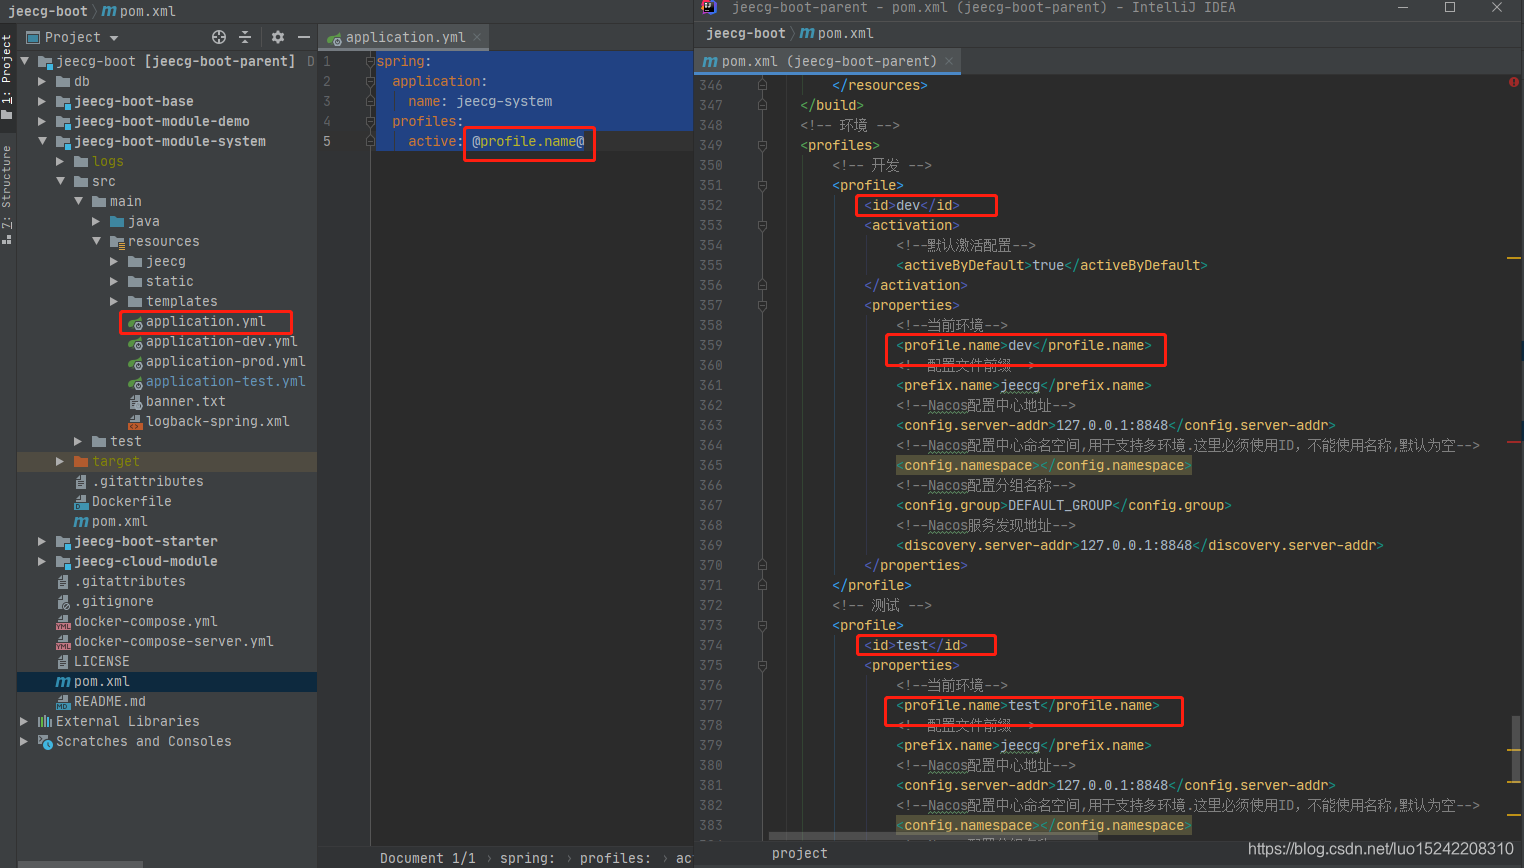The width and height of the screenshot is (1524, 868).
Task: Collapse the resources folder
Action: (96, 241)
